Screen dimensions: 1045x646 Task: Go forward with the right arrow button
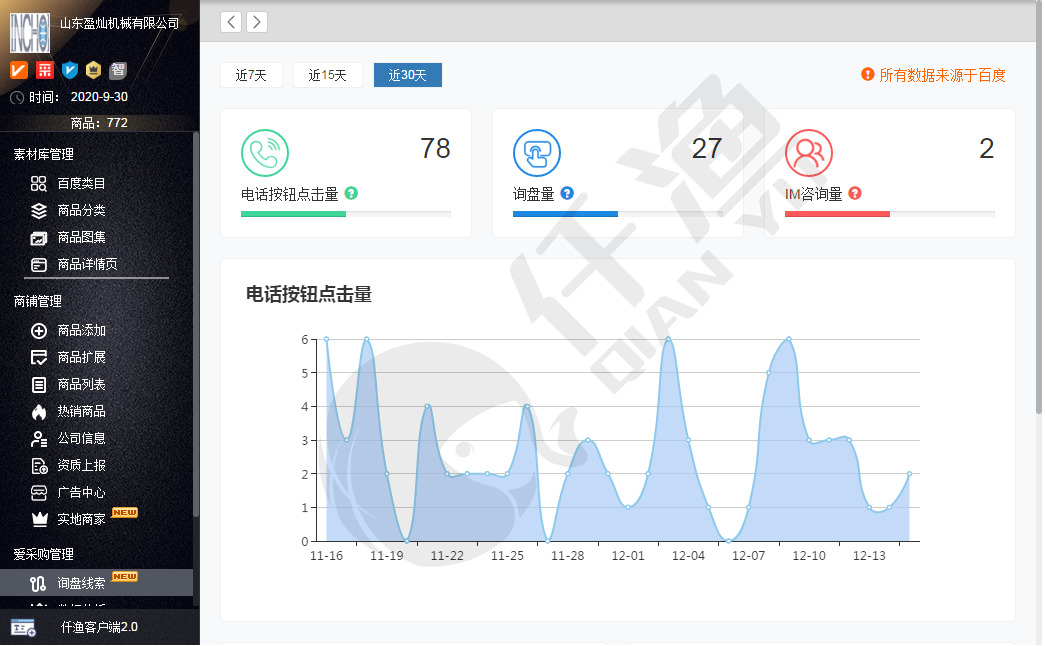click(257, 22)
